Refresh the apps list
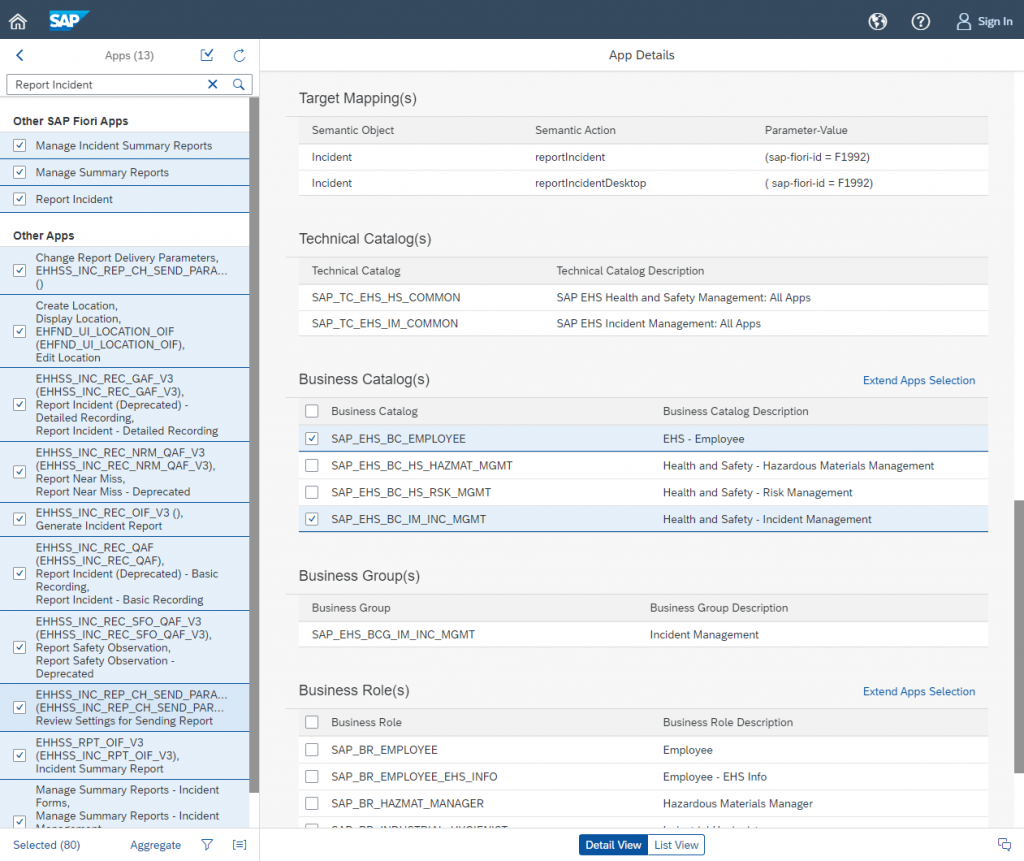 240,56
